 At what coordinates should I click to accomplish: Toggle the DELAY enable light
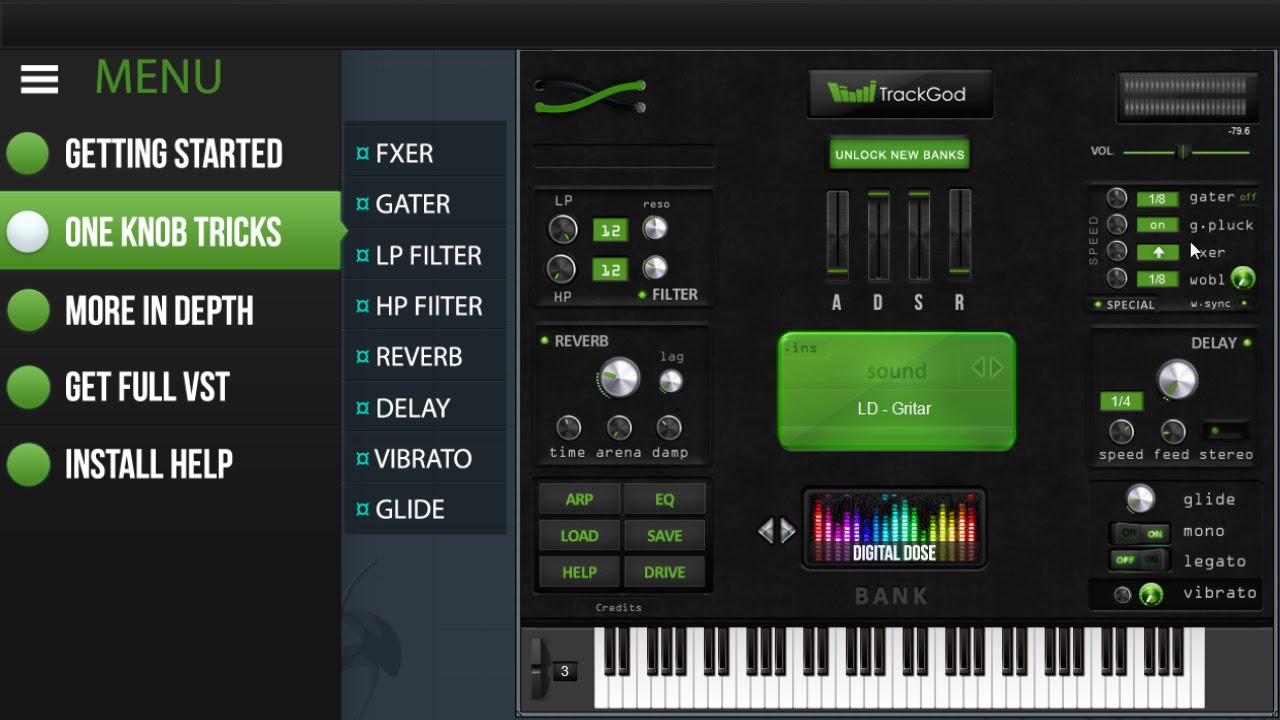click(x=1247, y=343)
